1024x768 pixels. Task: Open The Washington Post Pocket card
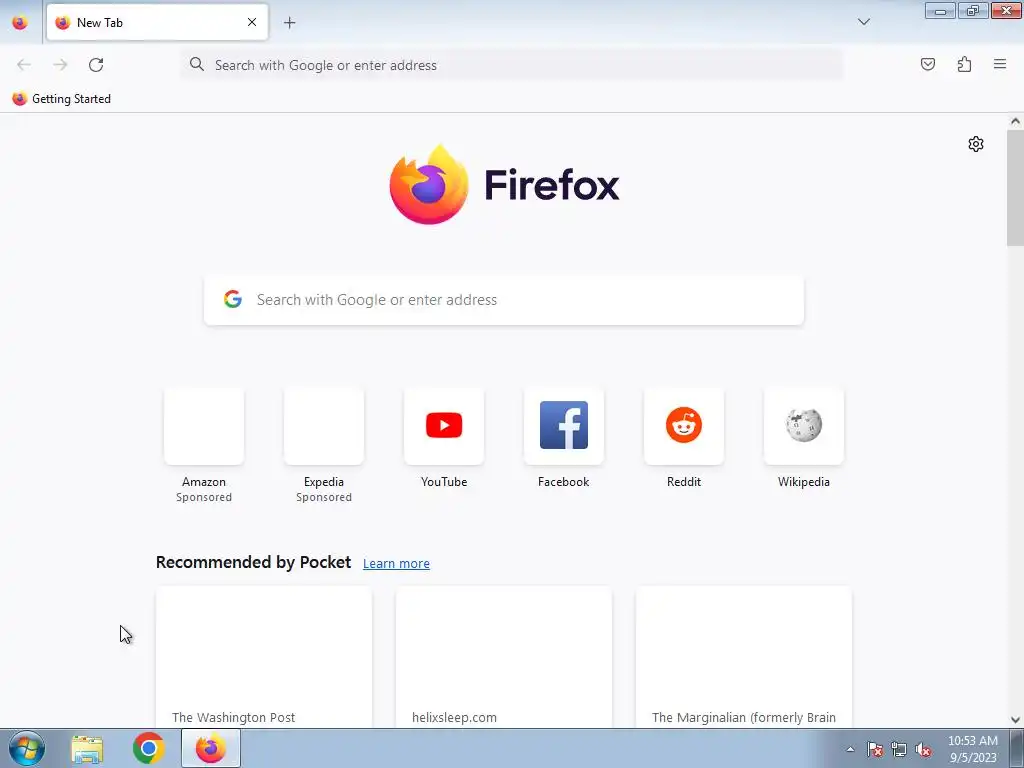pyautogui.click(x=264, y=657)
